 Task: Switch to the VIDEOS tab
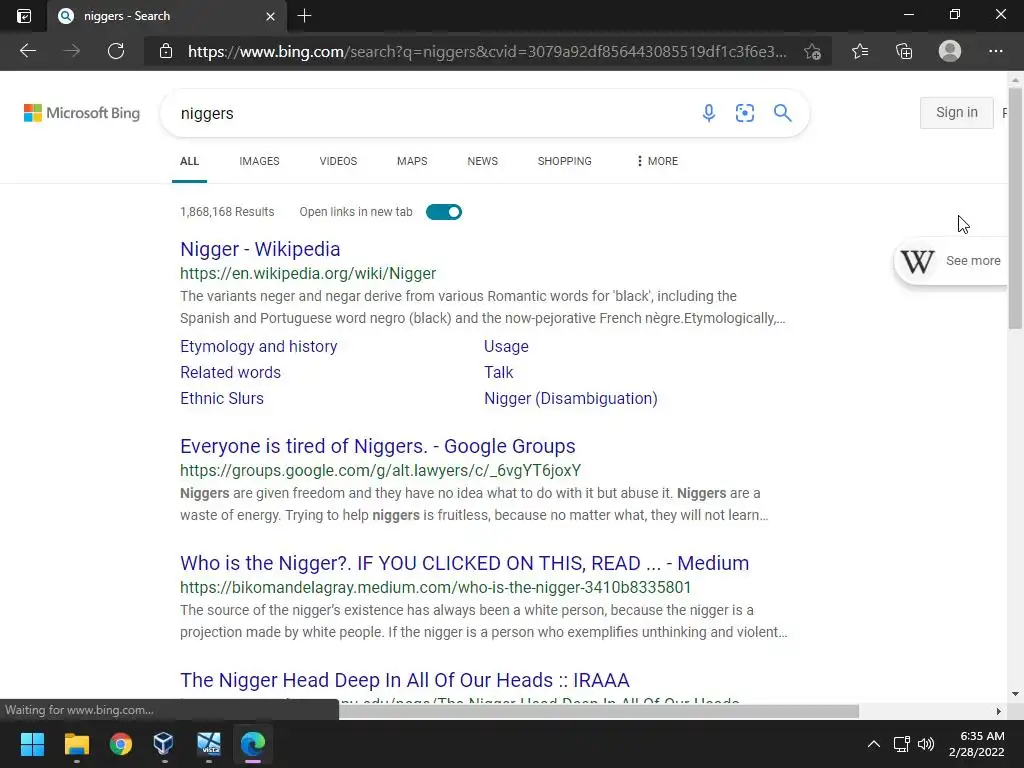pyautogui.click(x=338, y=161)
